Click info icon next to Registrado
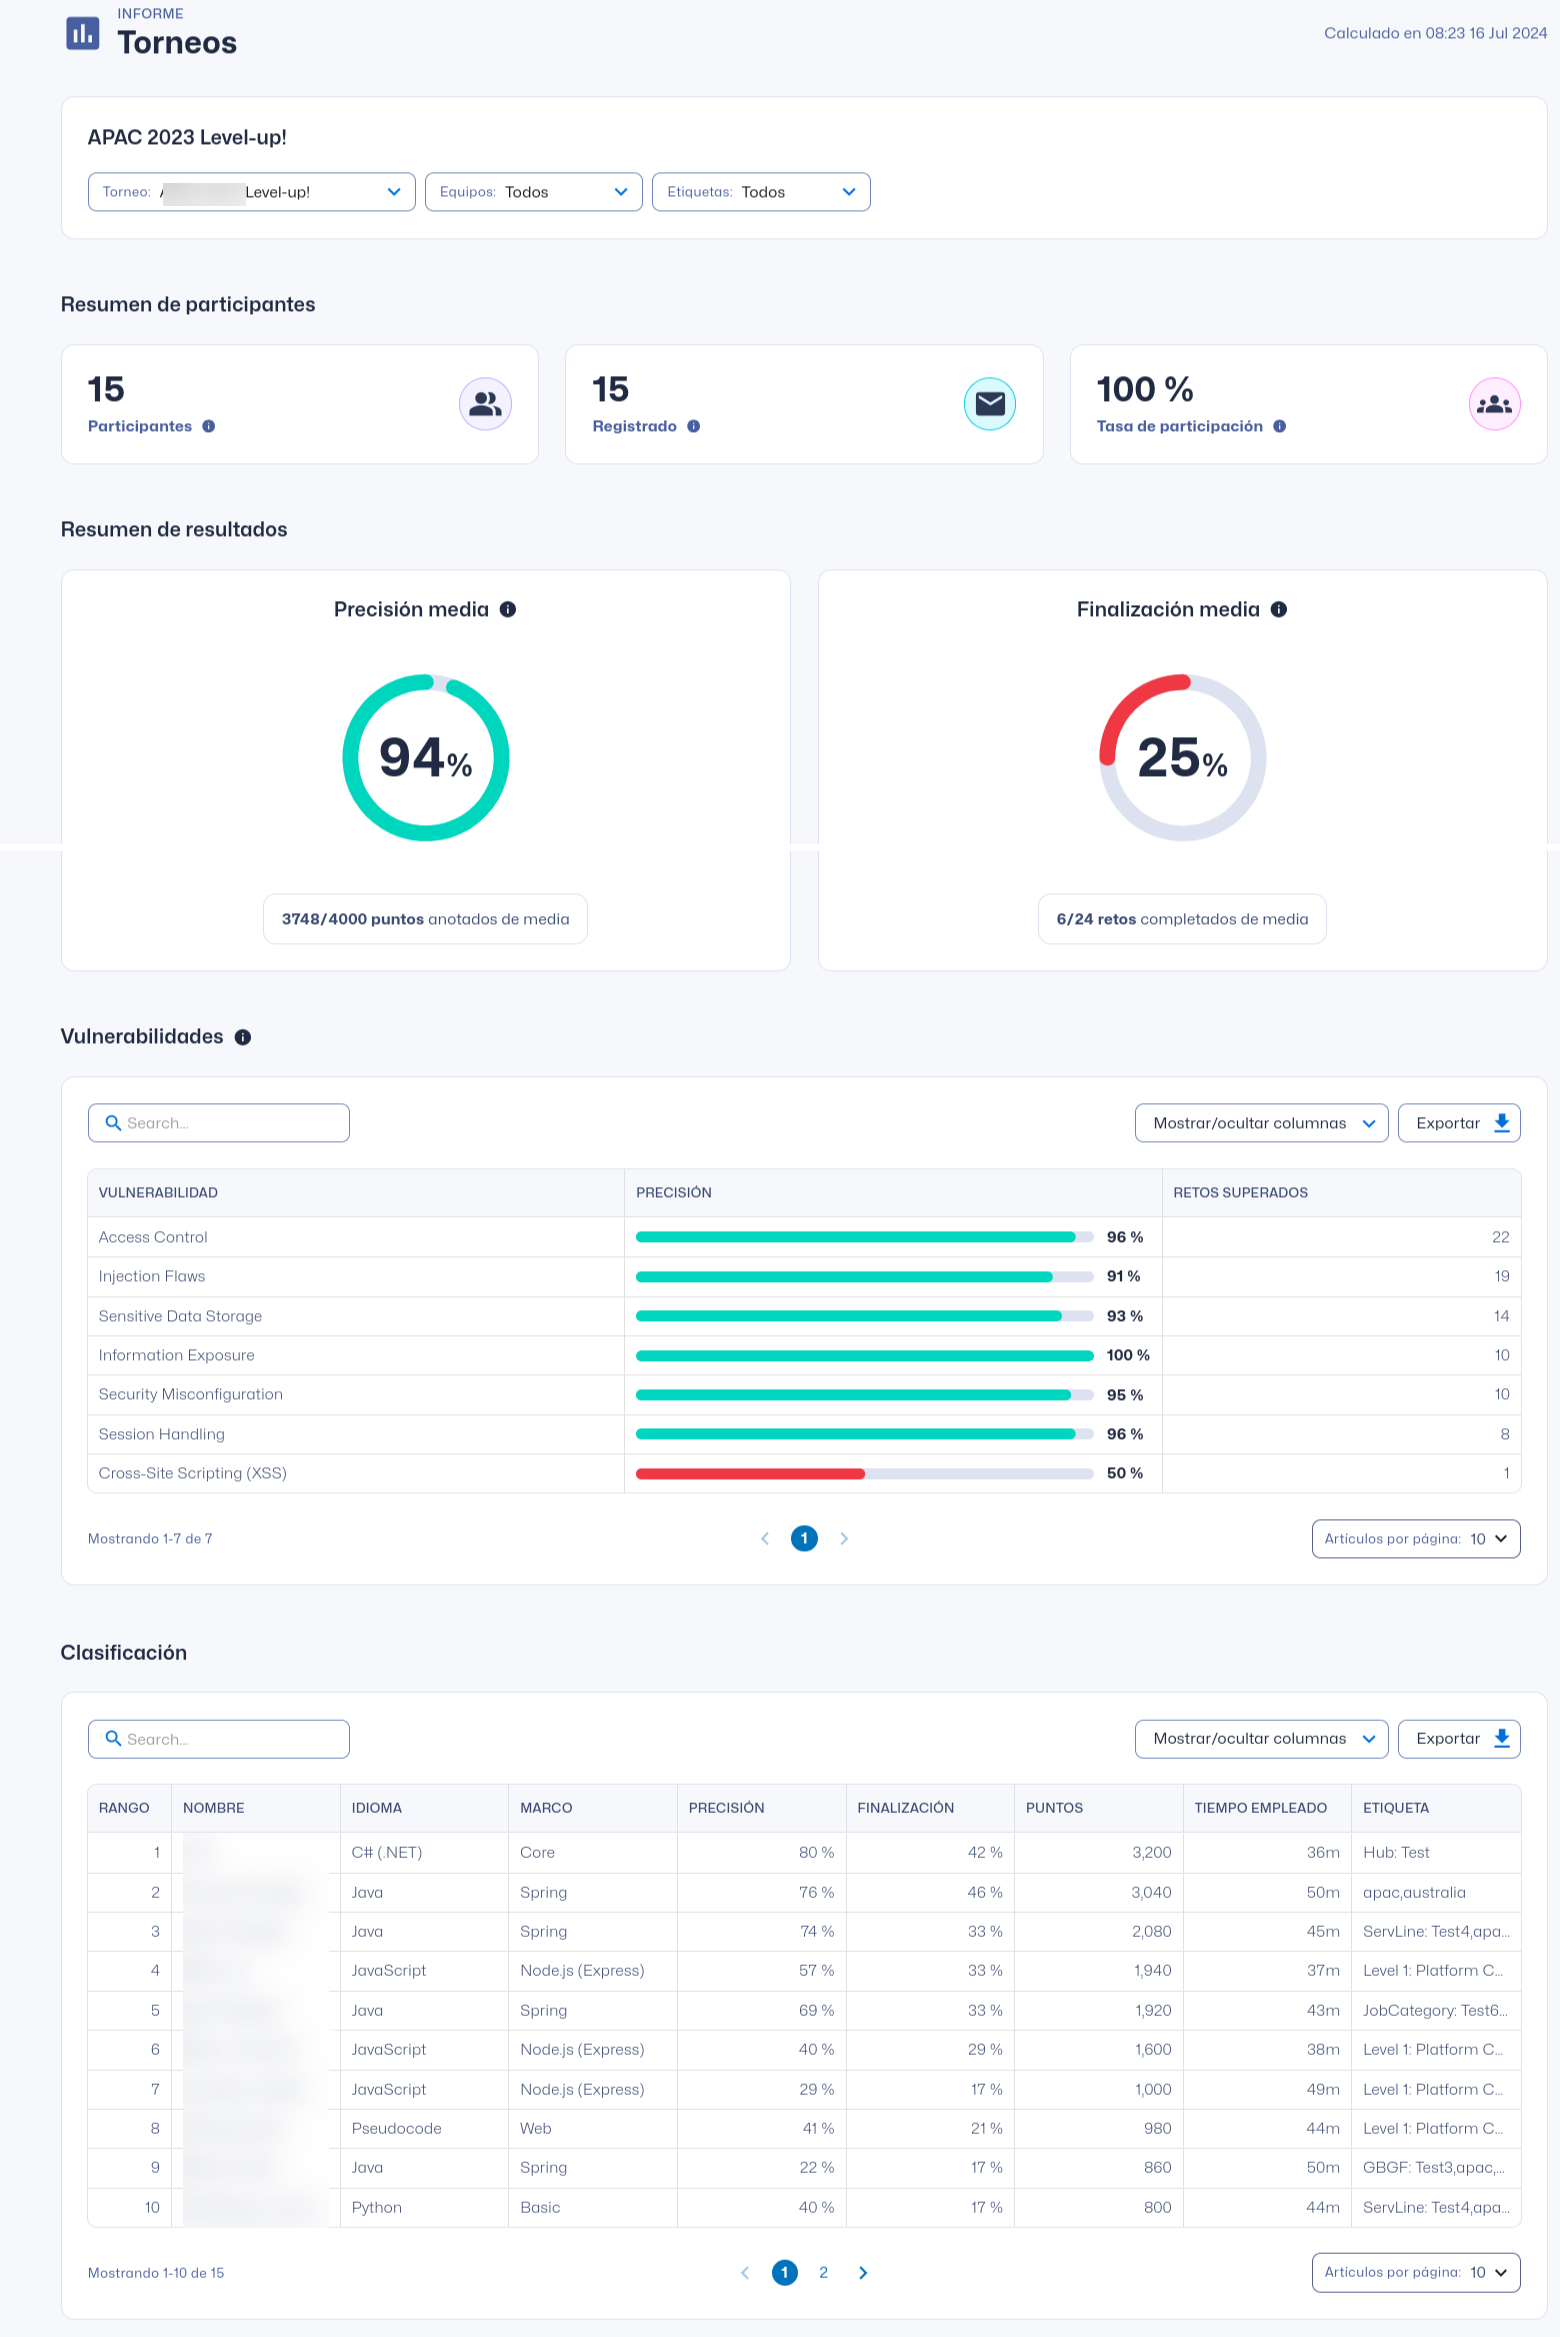Viewport: 1560px width, 2337px height. click(x=694, y=426)
